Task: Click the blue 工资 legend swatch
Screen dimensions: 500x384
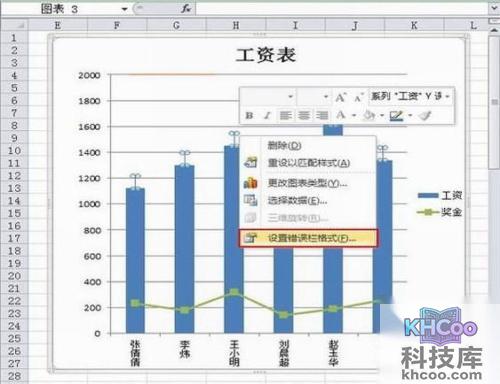Action: click(428, 196)
